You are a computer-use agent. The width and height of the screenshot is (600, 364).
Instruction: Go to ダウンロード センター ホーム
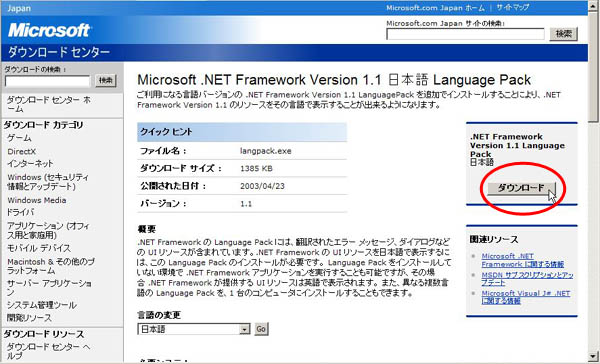tap(49, 104)
